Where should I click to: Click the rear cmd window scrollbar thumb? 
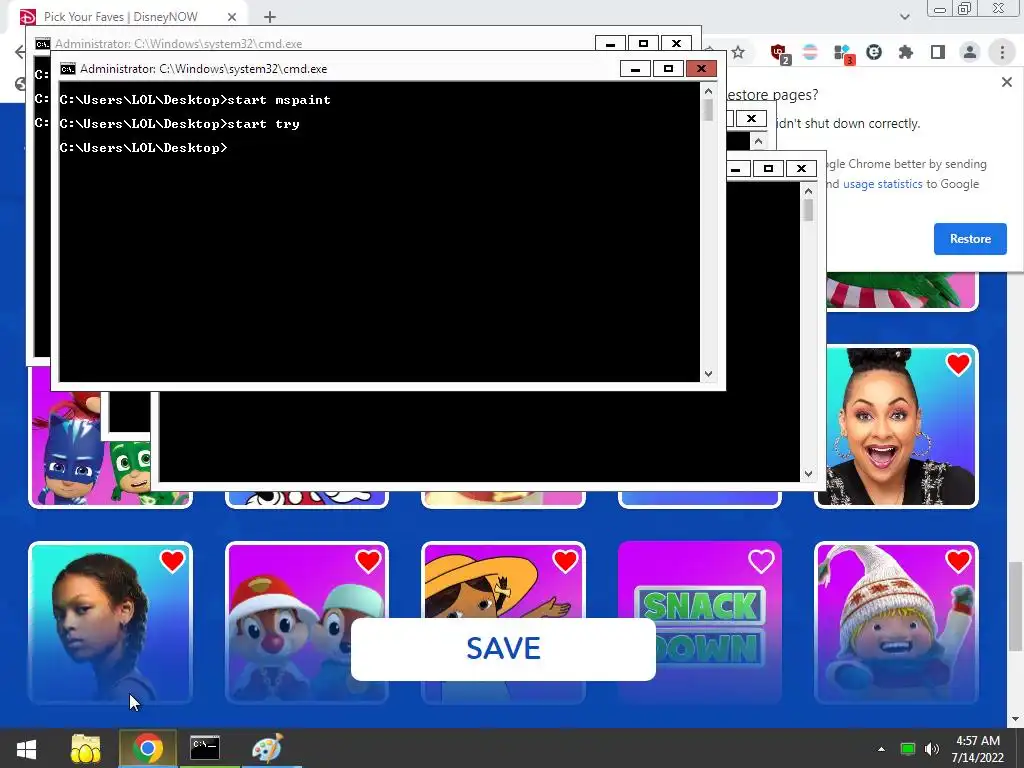[808, 210]
